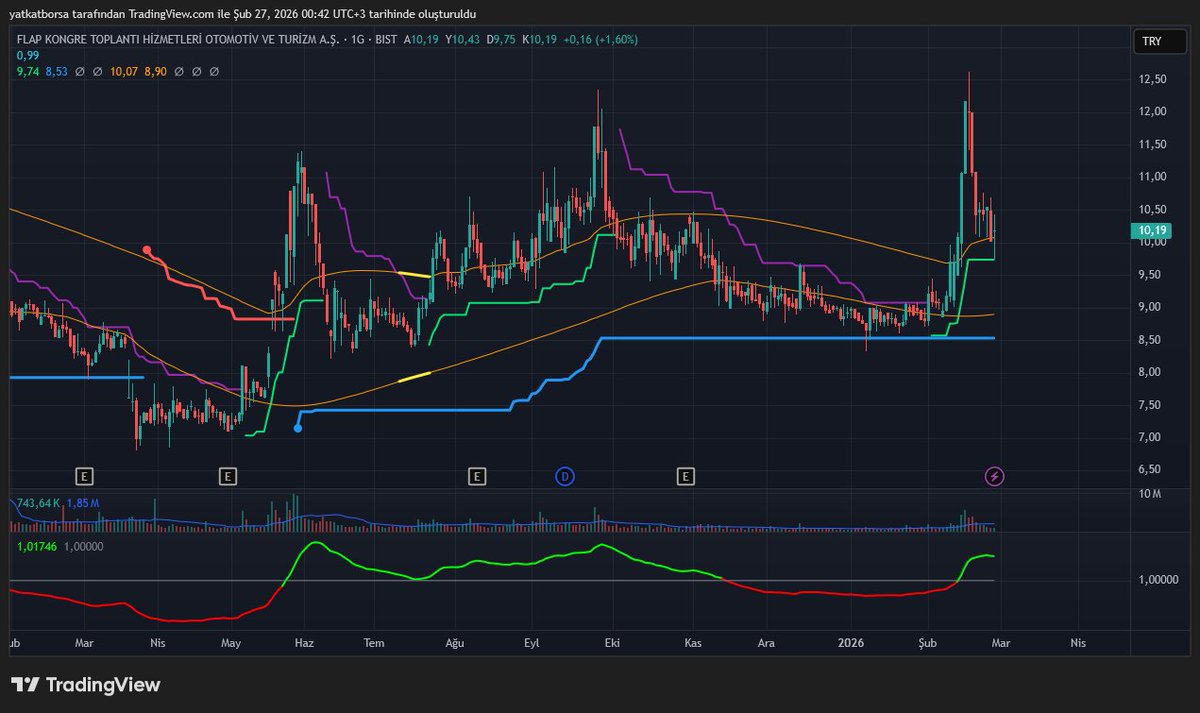Screen dimensions: 1200x713
Task: Click the May label on time axis
Action: (231, 643)
